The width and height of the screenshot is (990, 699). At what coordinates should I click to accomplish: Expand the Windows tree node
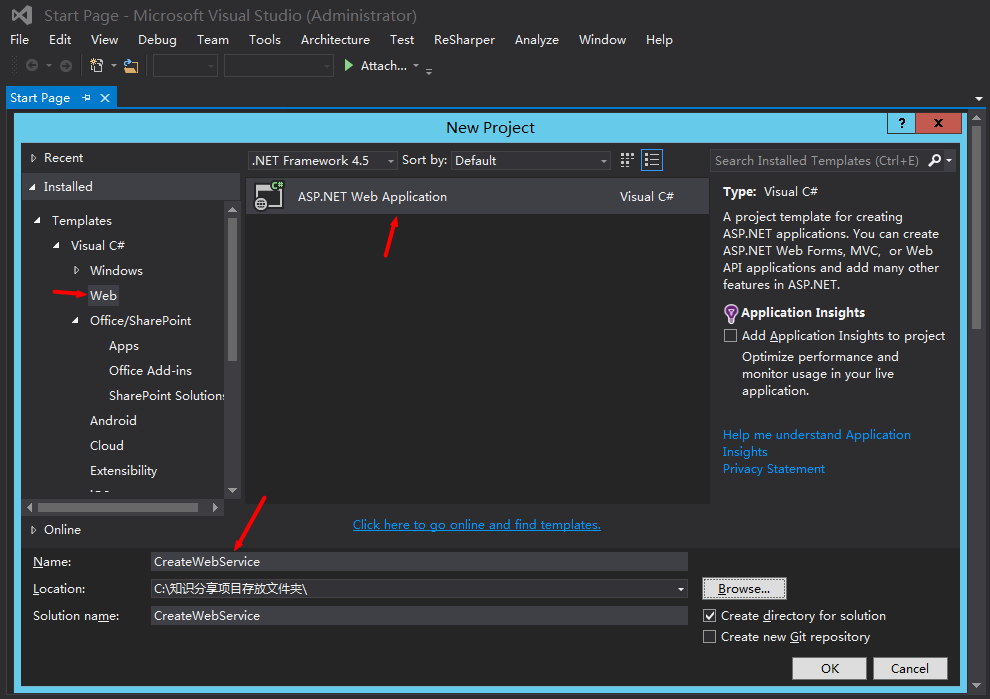76,270
